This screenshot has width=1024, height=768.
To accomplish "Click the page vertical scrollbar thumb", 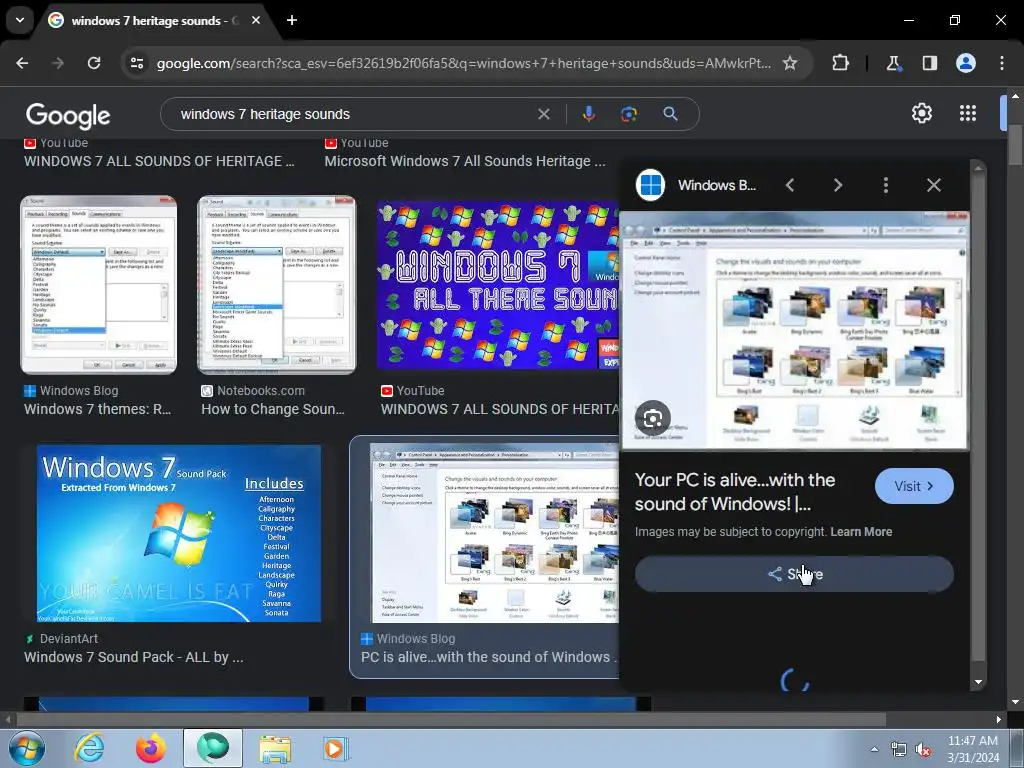I will coord(1015,144).
